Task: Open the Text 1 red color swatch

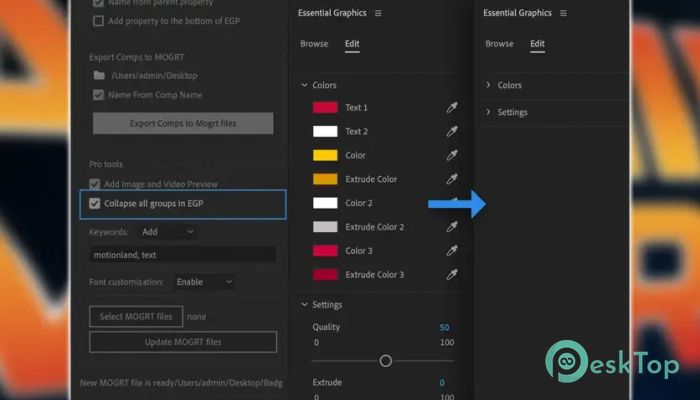Action: click(325, 108)
